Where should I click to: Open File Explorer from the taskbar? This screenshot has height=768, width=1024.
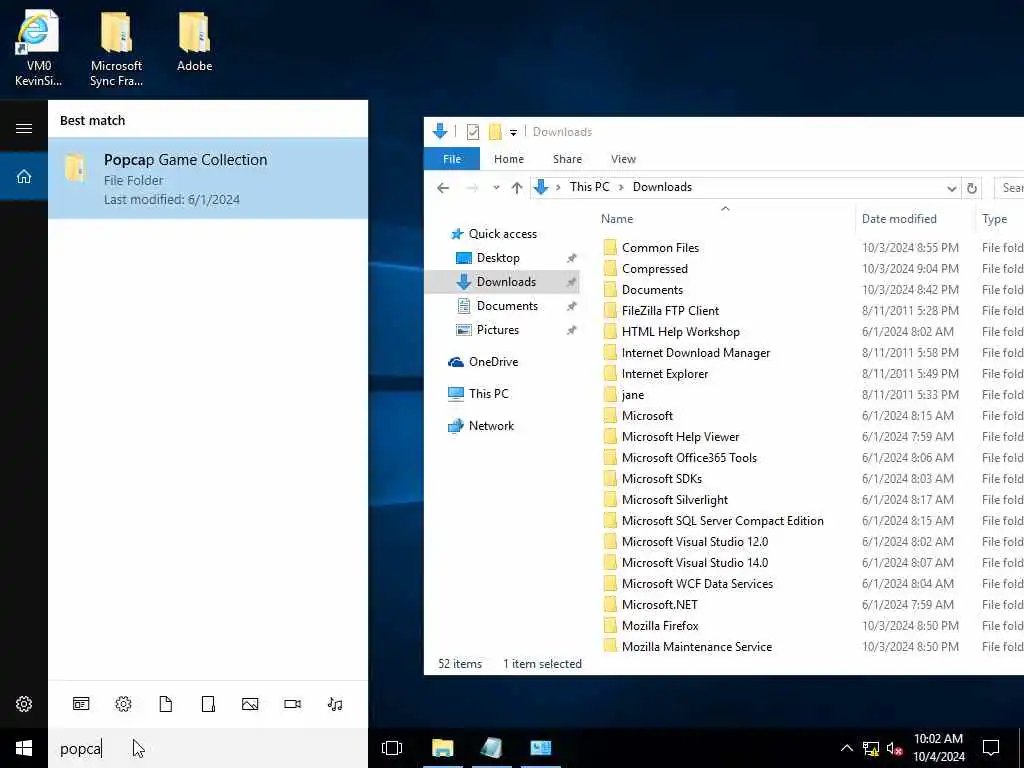click(443, 748)
